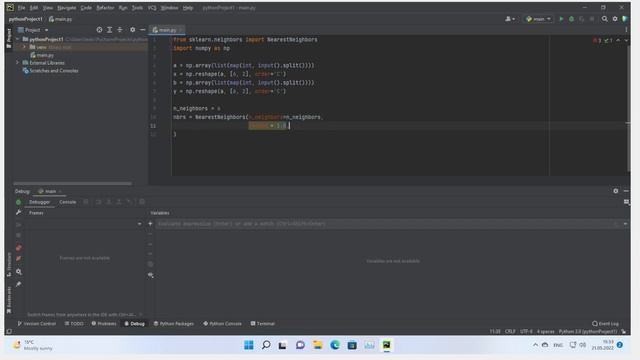Pin the debug tab with pin icon

point(19,284)
